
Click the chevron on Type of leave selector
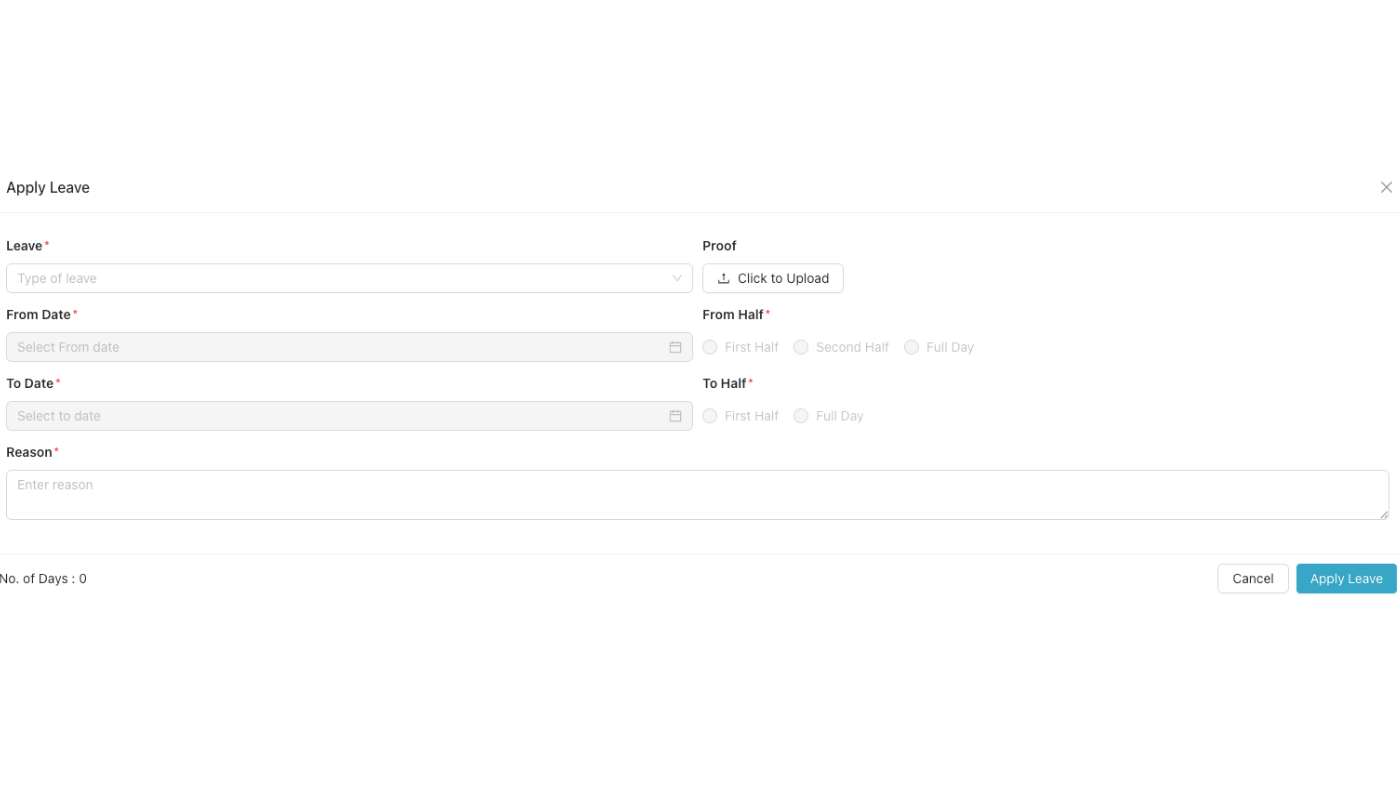coord(676,278)
